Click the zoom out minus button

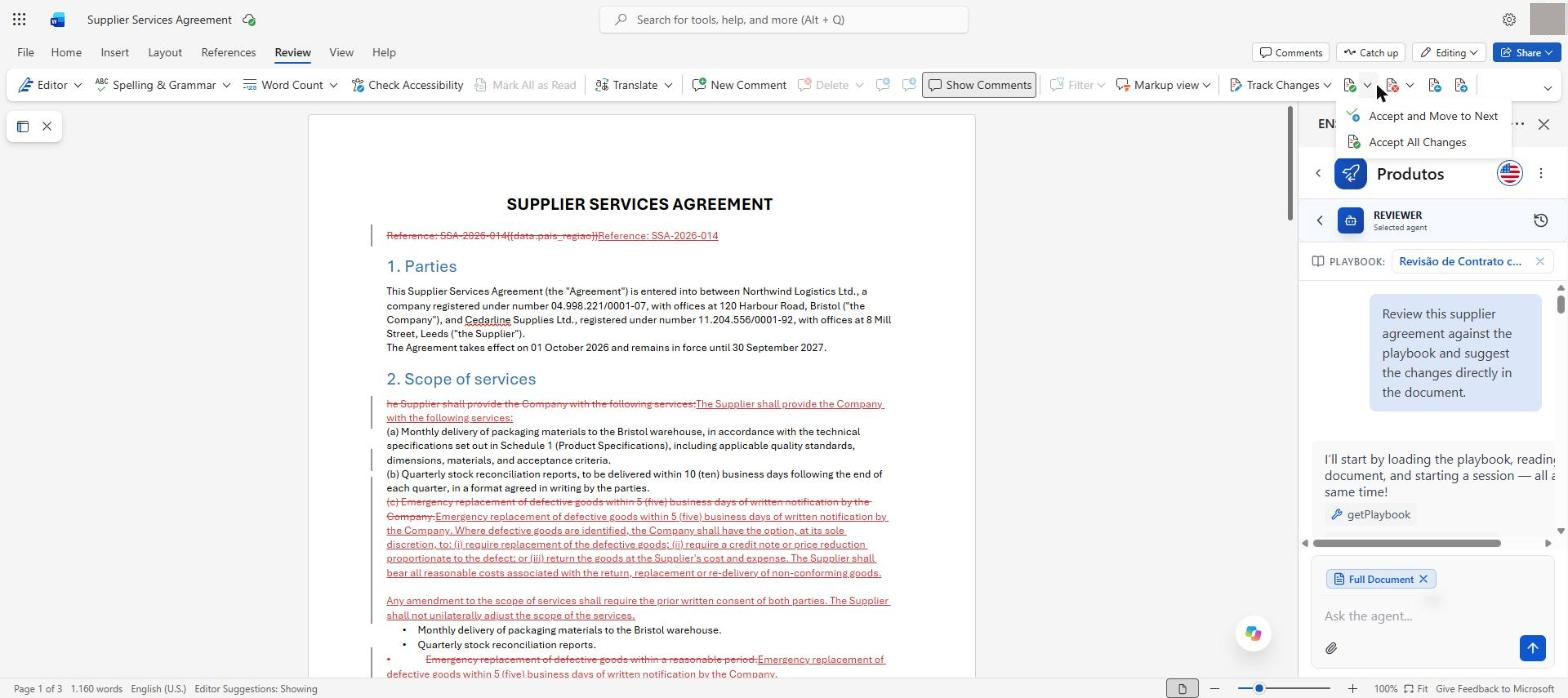pyautogui.click(x=1214, y=688)
